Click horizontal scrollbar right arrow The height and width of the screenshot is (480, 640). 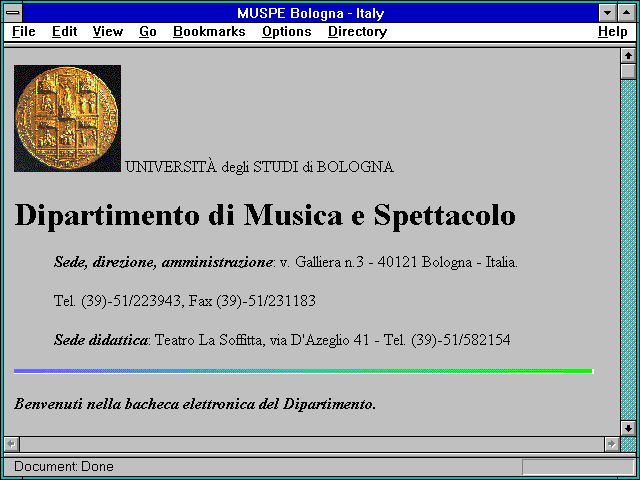pyautogui.click(x=612, y=444)
